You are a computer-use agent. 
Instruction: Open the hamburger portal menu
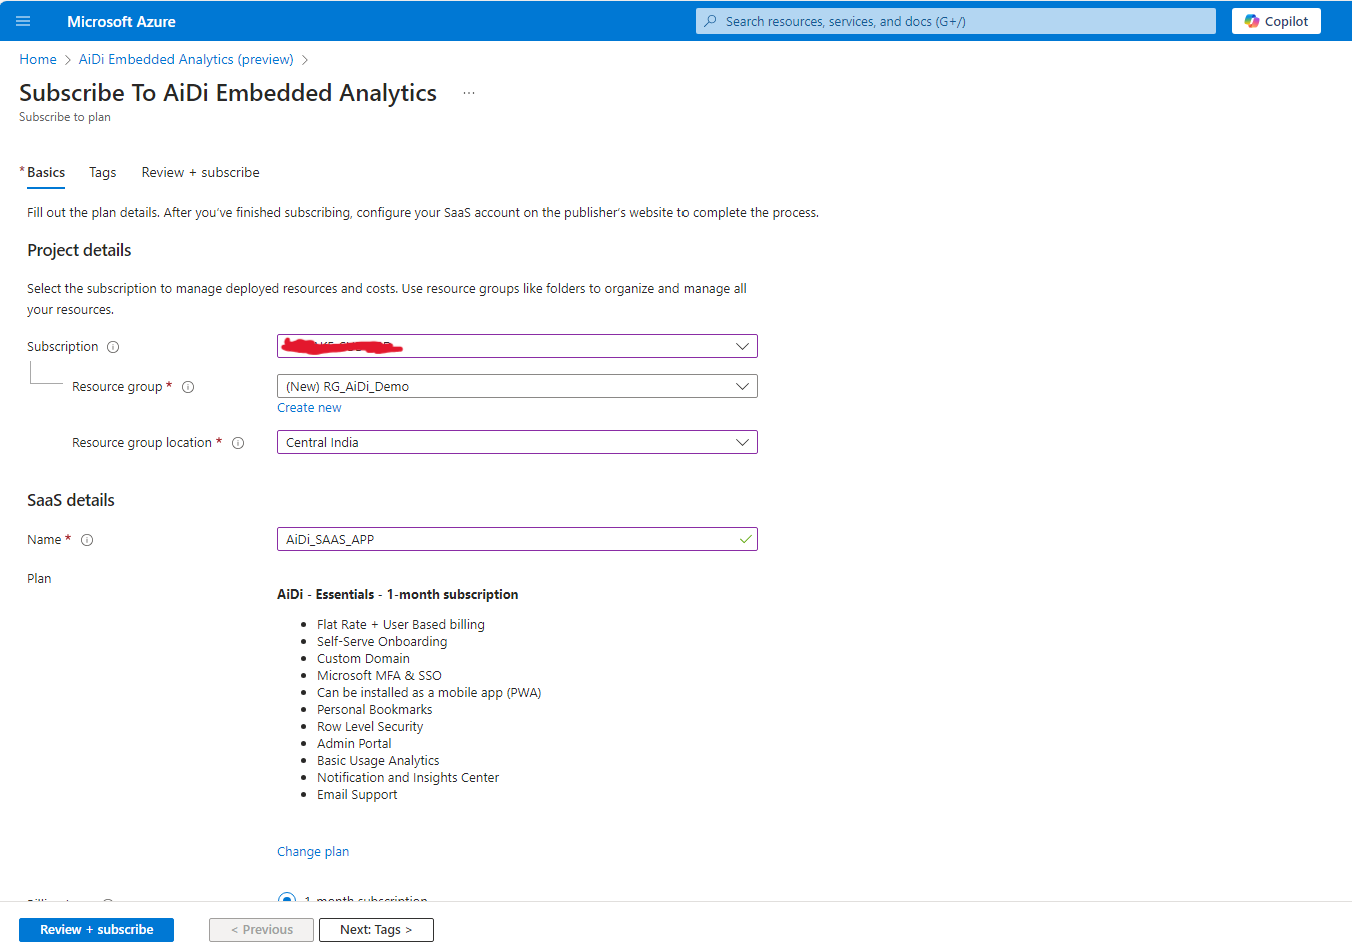click(23, 21)
